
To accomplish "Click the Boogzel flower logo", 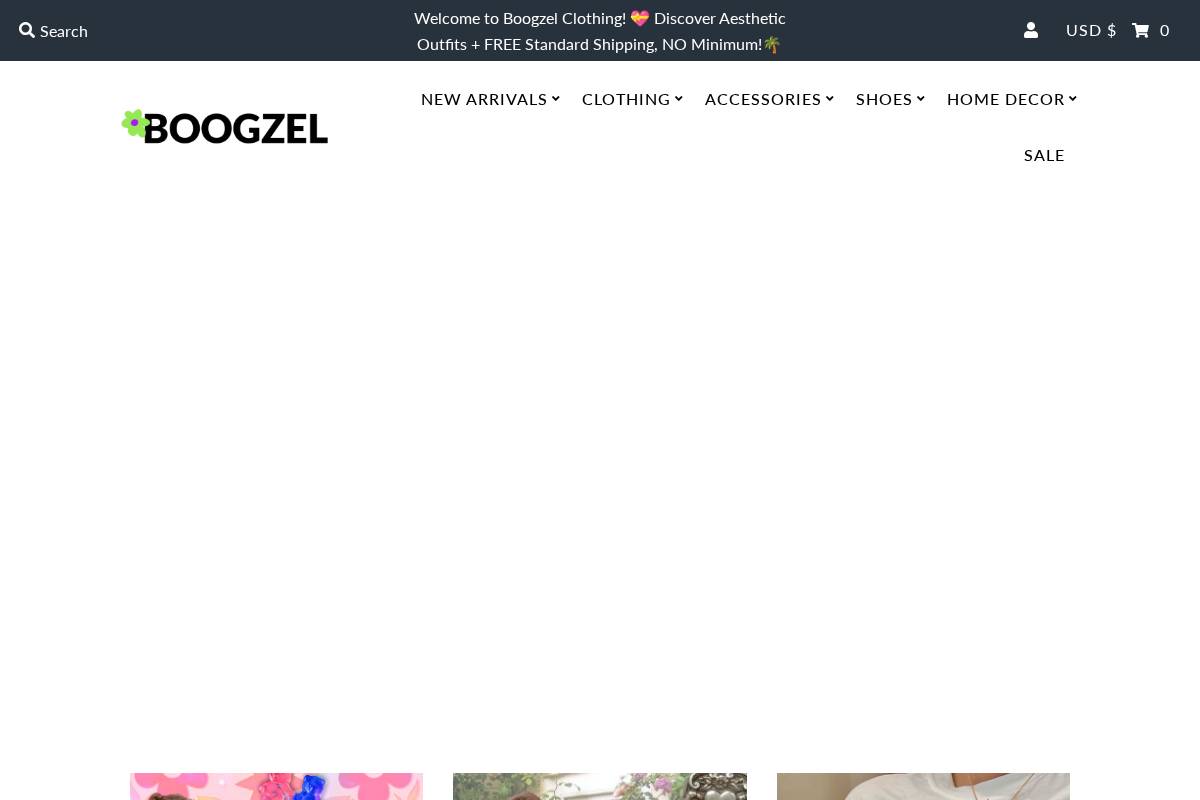I will click(136, 123).
